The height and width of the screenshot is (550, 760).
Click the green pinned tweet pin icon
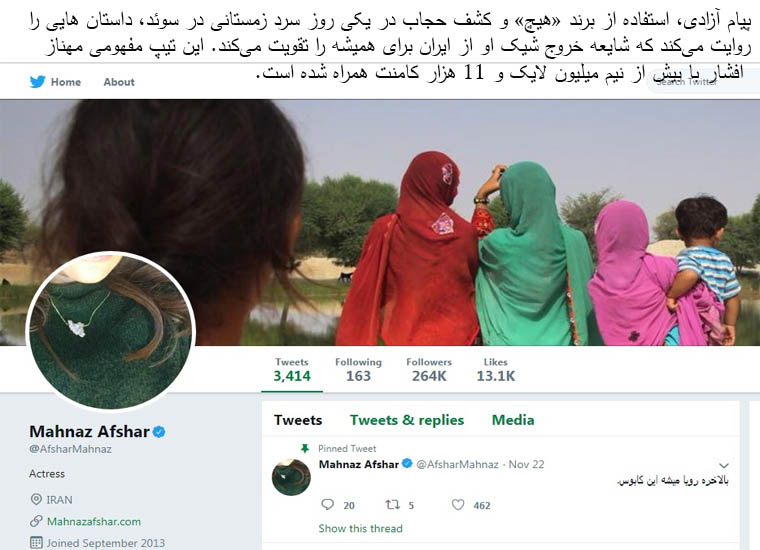tap(304, 448)
